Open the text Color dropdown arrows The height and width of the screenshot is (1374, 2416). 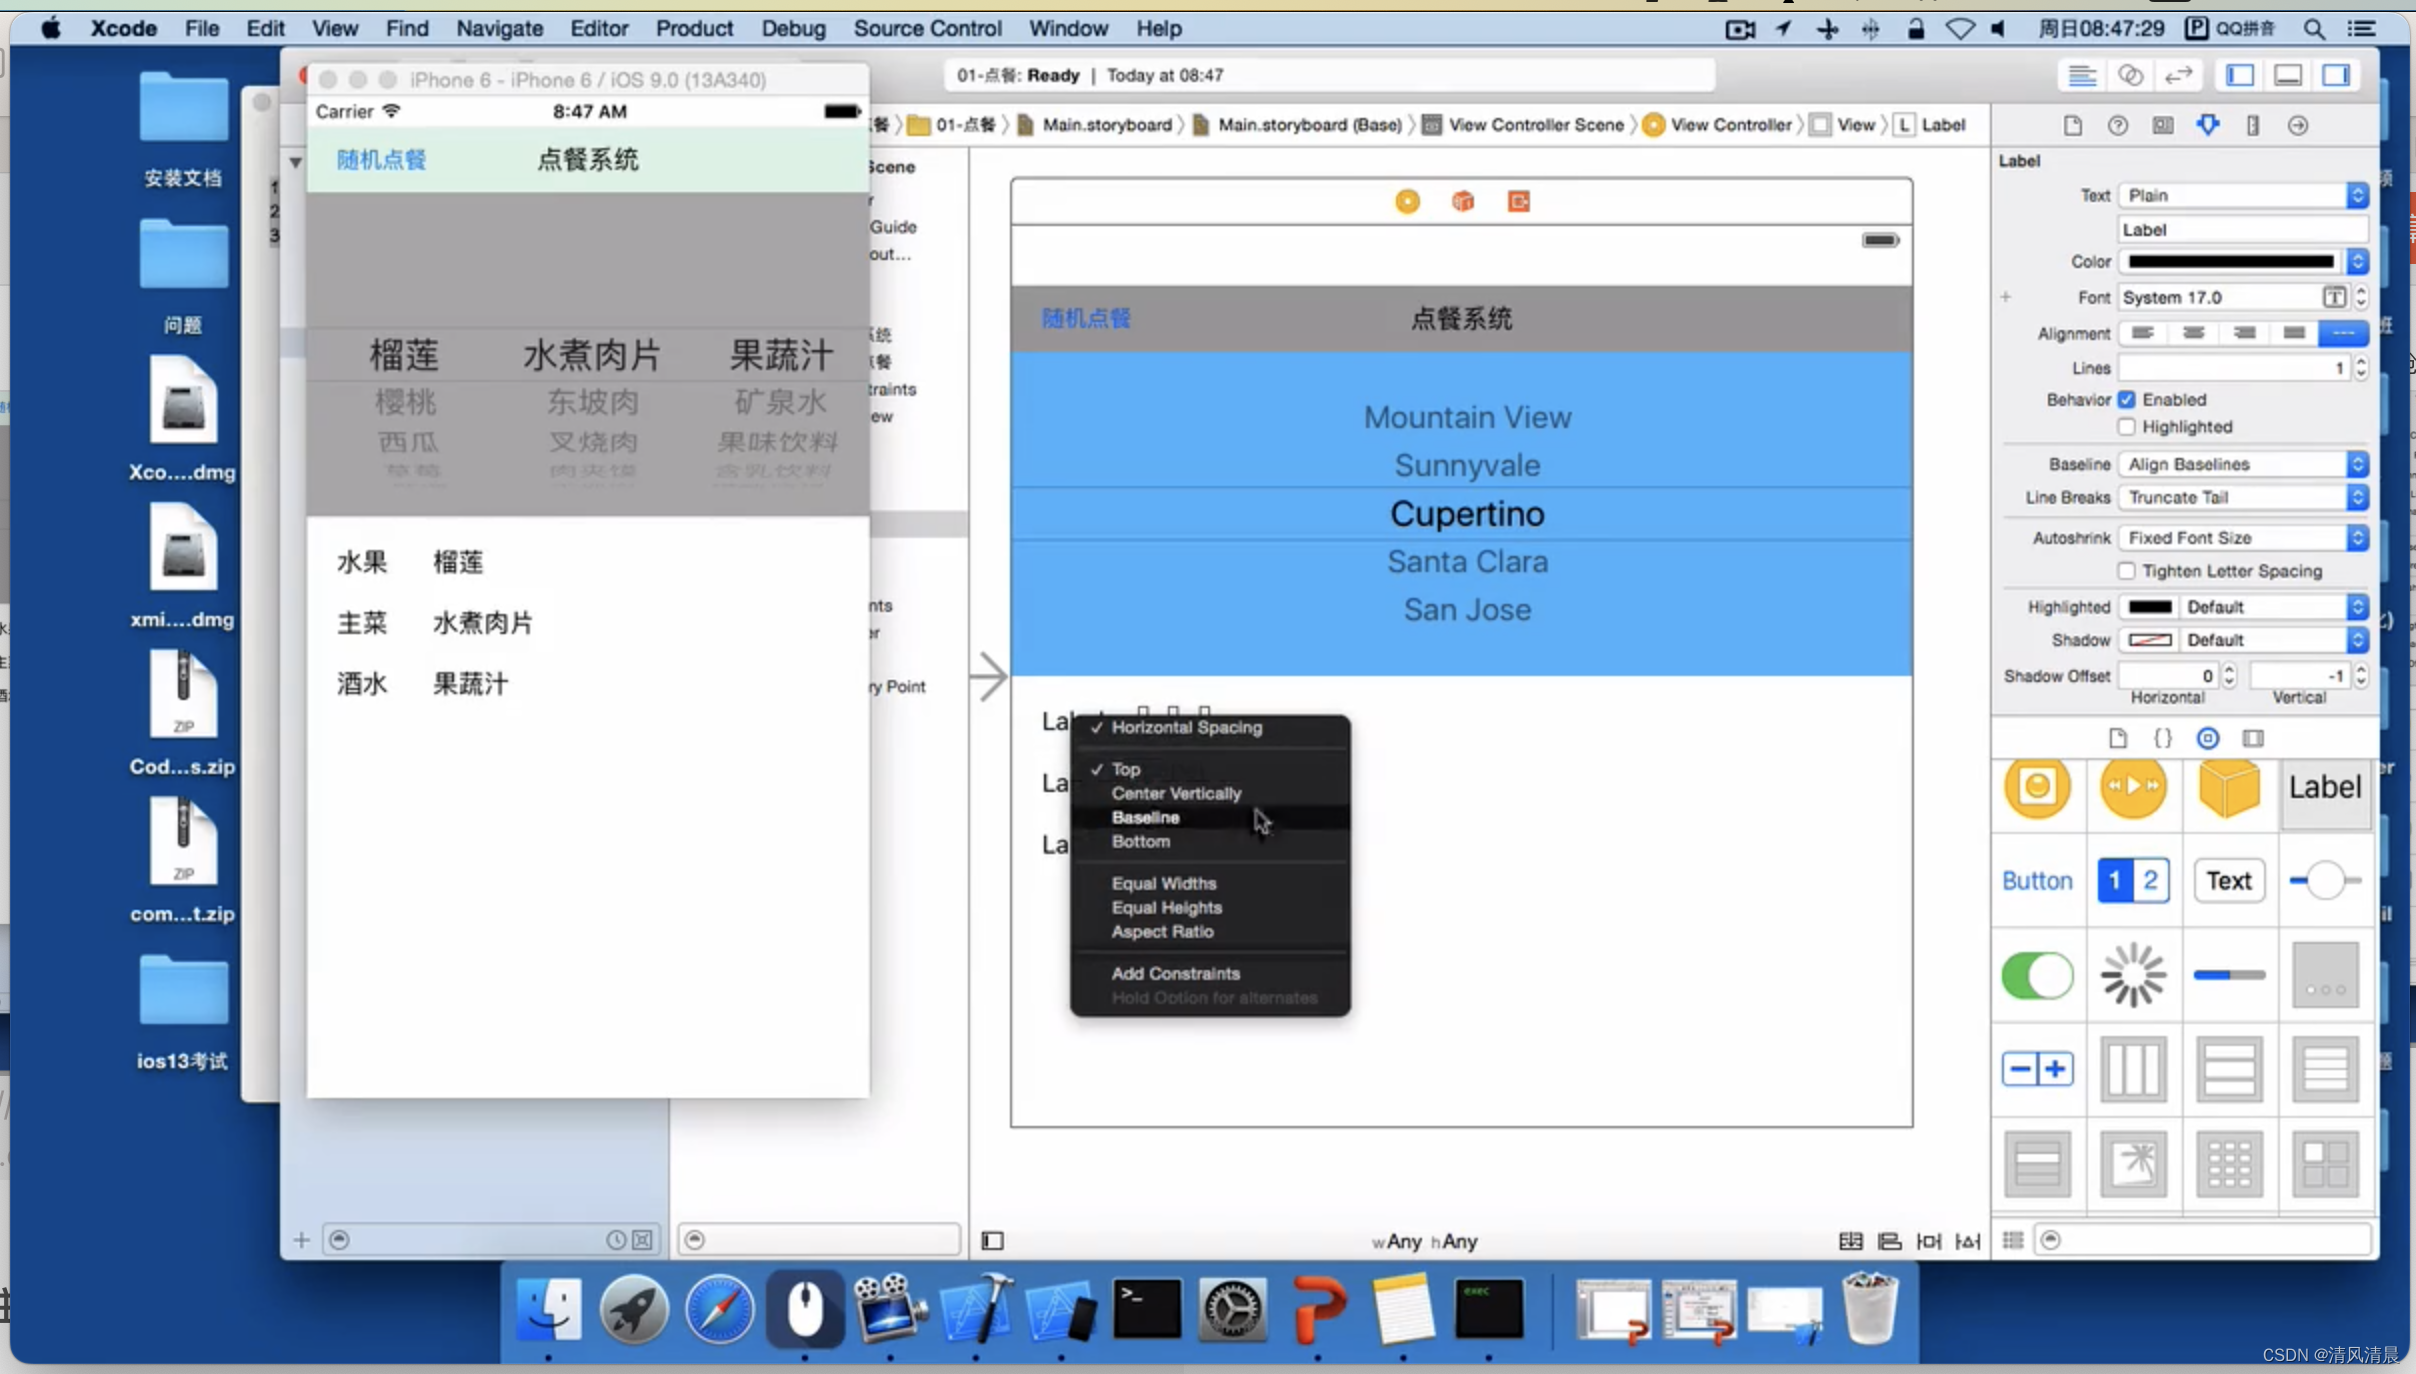pos(2357,262)
